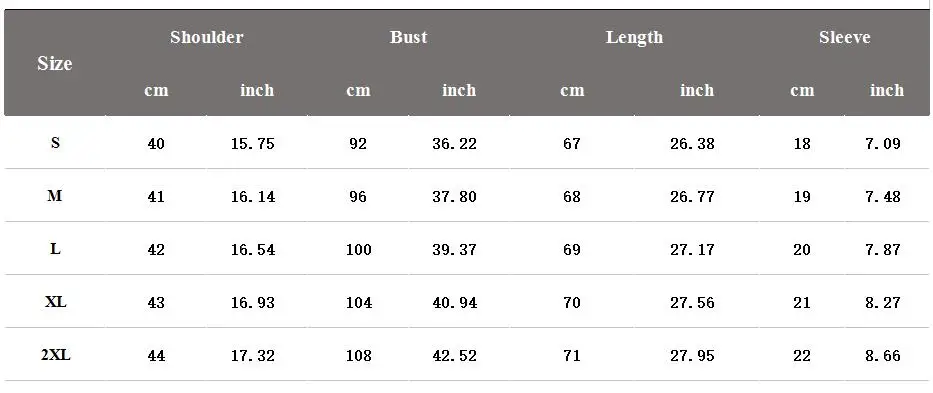Click the 7.87 sleeve inch value
Screen dimensions: 933x393
pyautogui.click(x=883, y=249)
